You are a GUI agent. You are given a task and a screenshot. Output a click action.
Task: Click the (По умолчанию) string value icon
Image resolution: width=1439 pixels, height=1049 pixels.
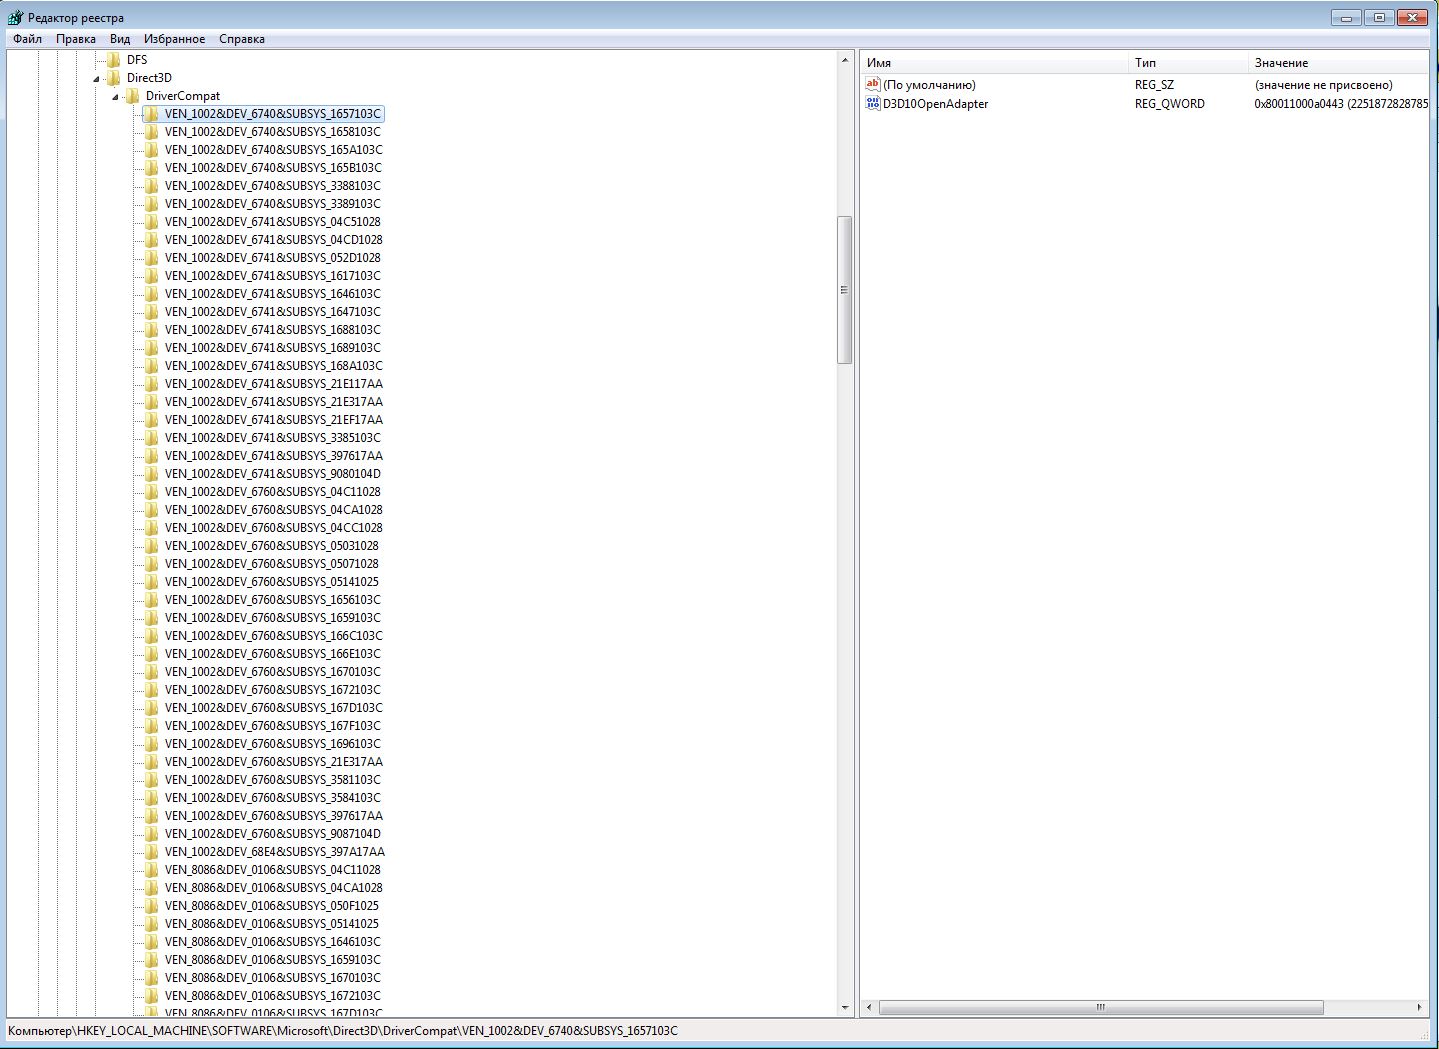coord(873,85)
